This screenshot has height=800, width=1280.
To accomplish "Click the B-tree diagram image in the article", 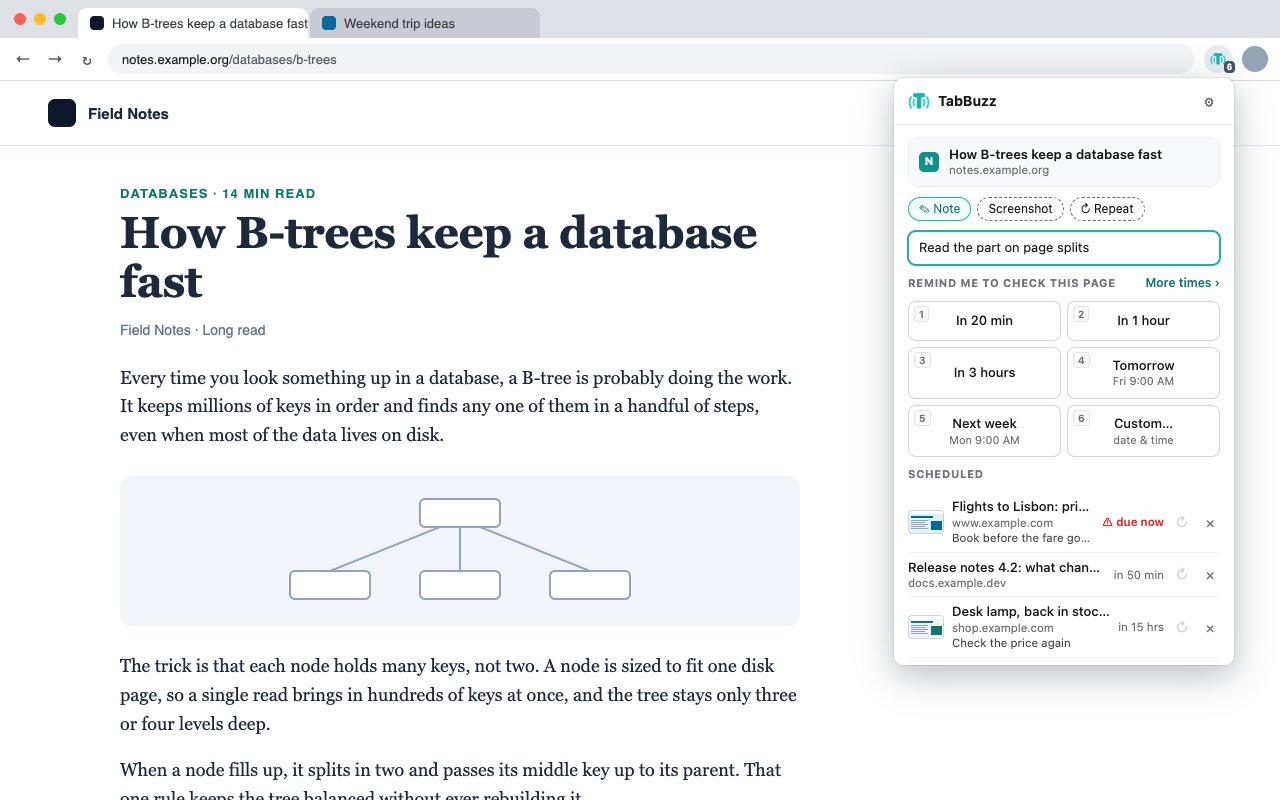I will pyautogui.click(x=460, y=551).
